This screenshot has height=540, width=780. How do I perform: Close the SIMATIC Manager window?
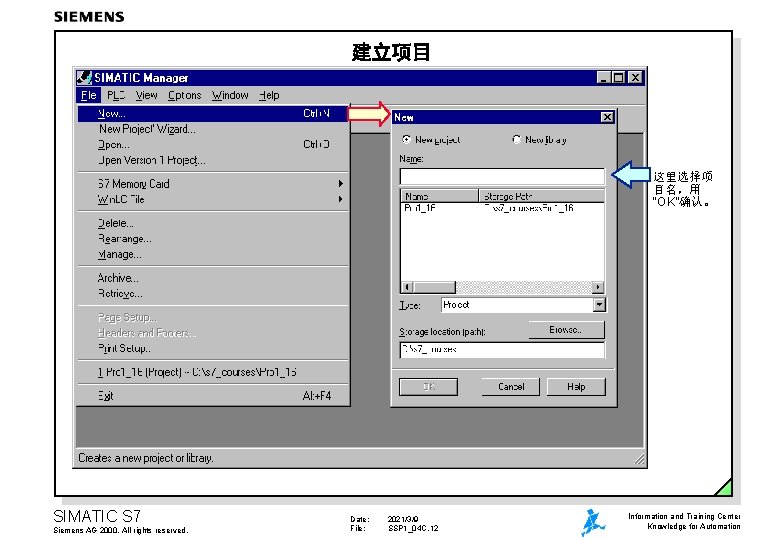coord(635,78)
